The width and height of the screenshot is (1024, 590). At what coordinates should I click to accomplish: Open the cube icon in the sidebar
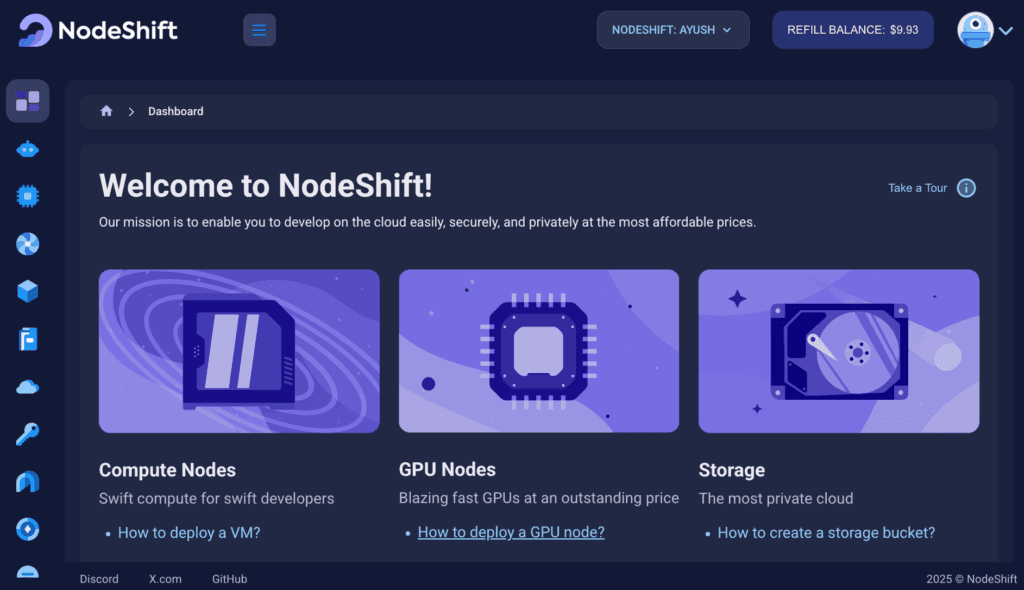point(27,291)
